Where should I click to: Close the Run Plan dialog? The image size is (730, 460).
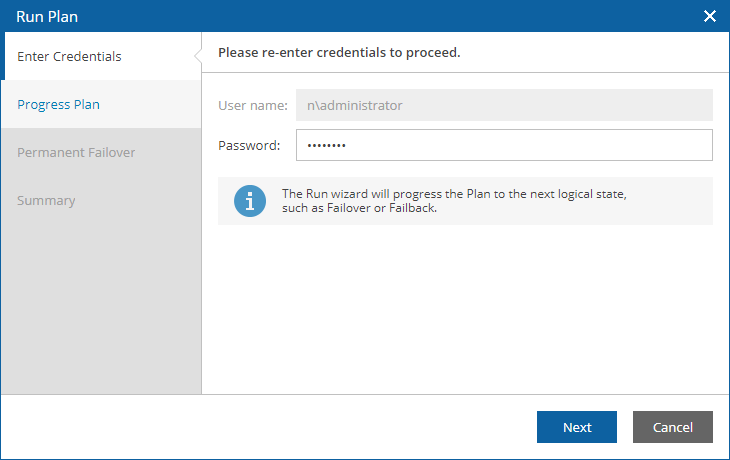tap(710, 16)
